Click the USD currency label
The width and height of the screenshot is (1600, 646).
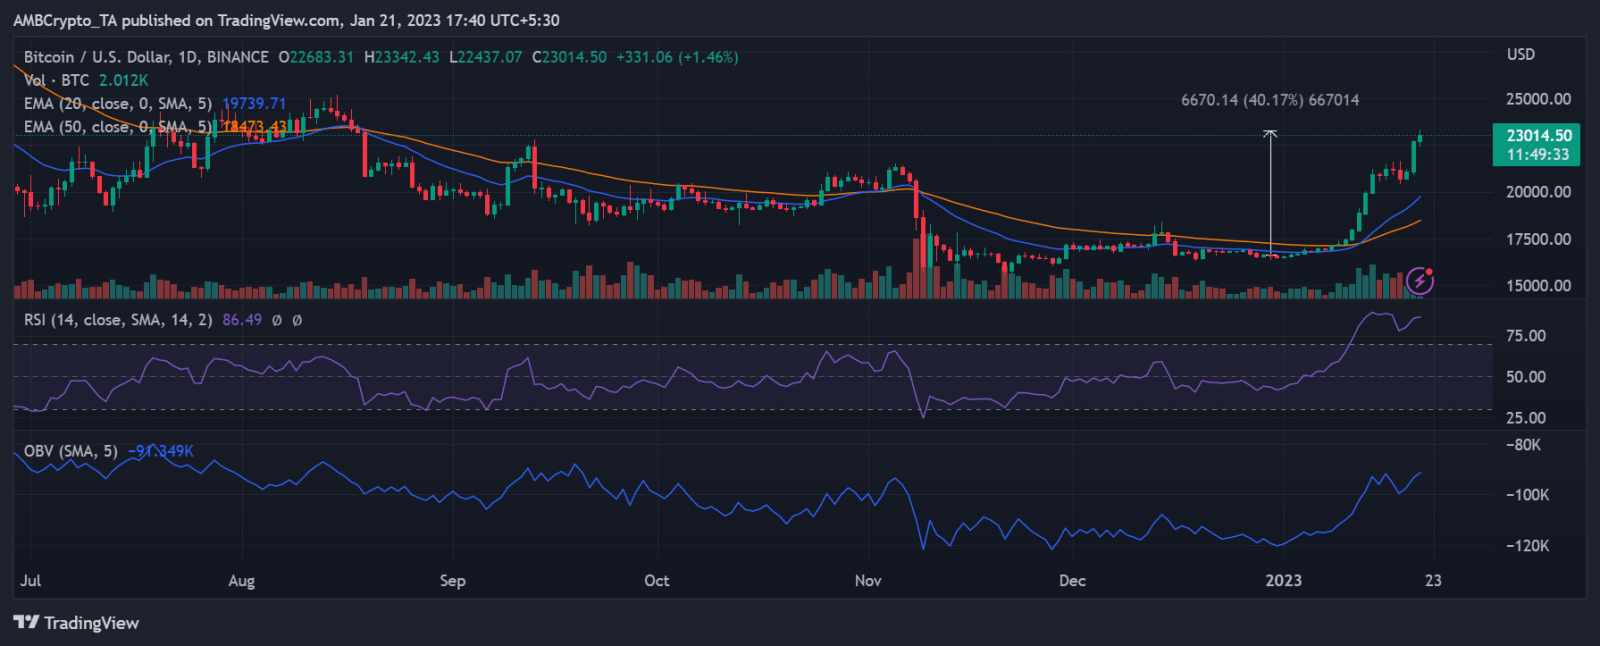pyautogui.click(x=1521, y=54)
